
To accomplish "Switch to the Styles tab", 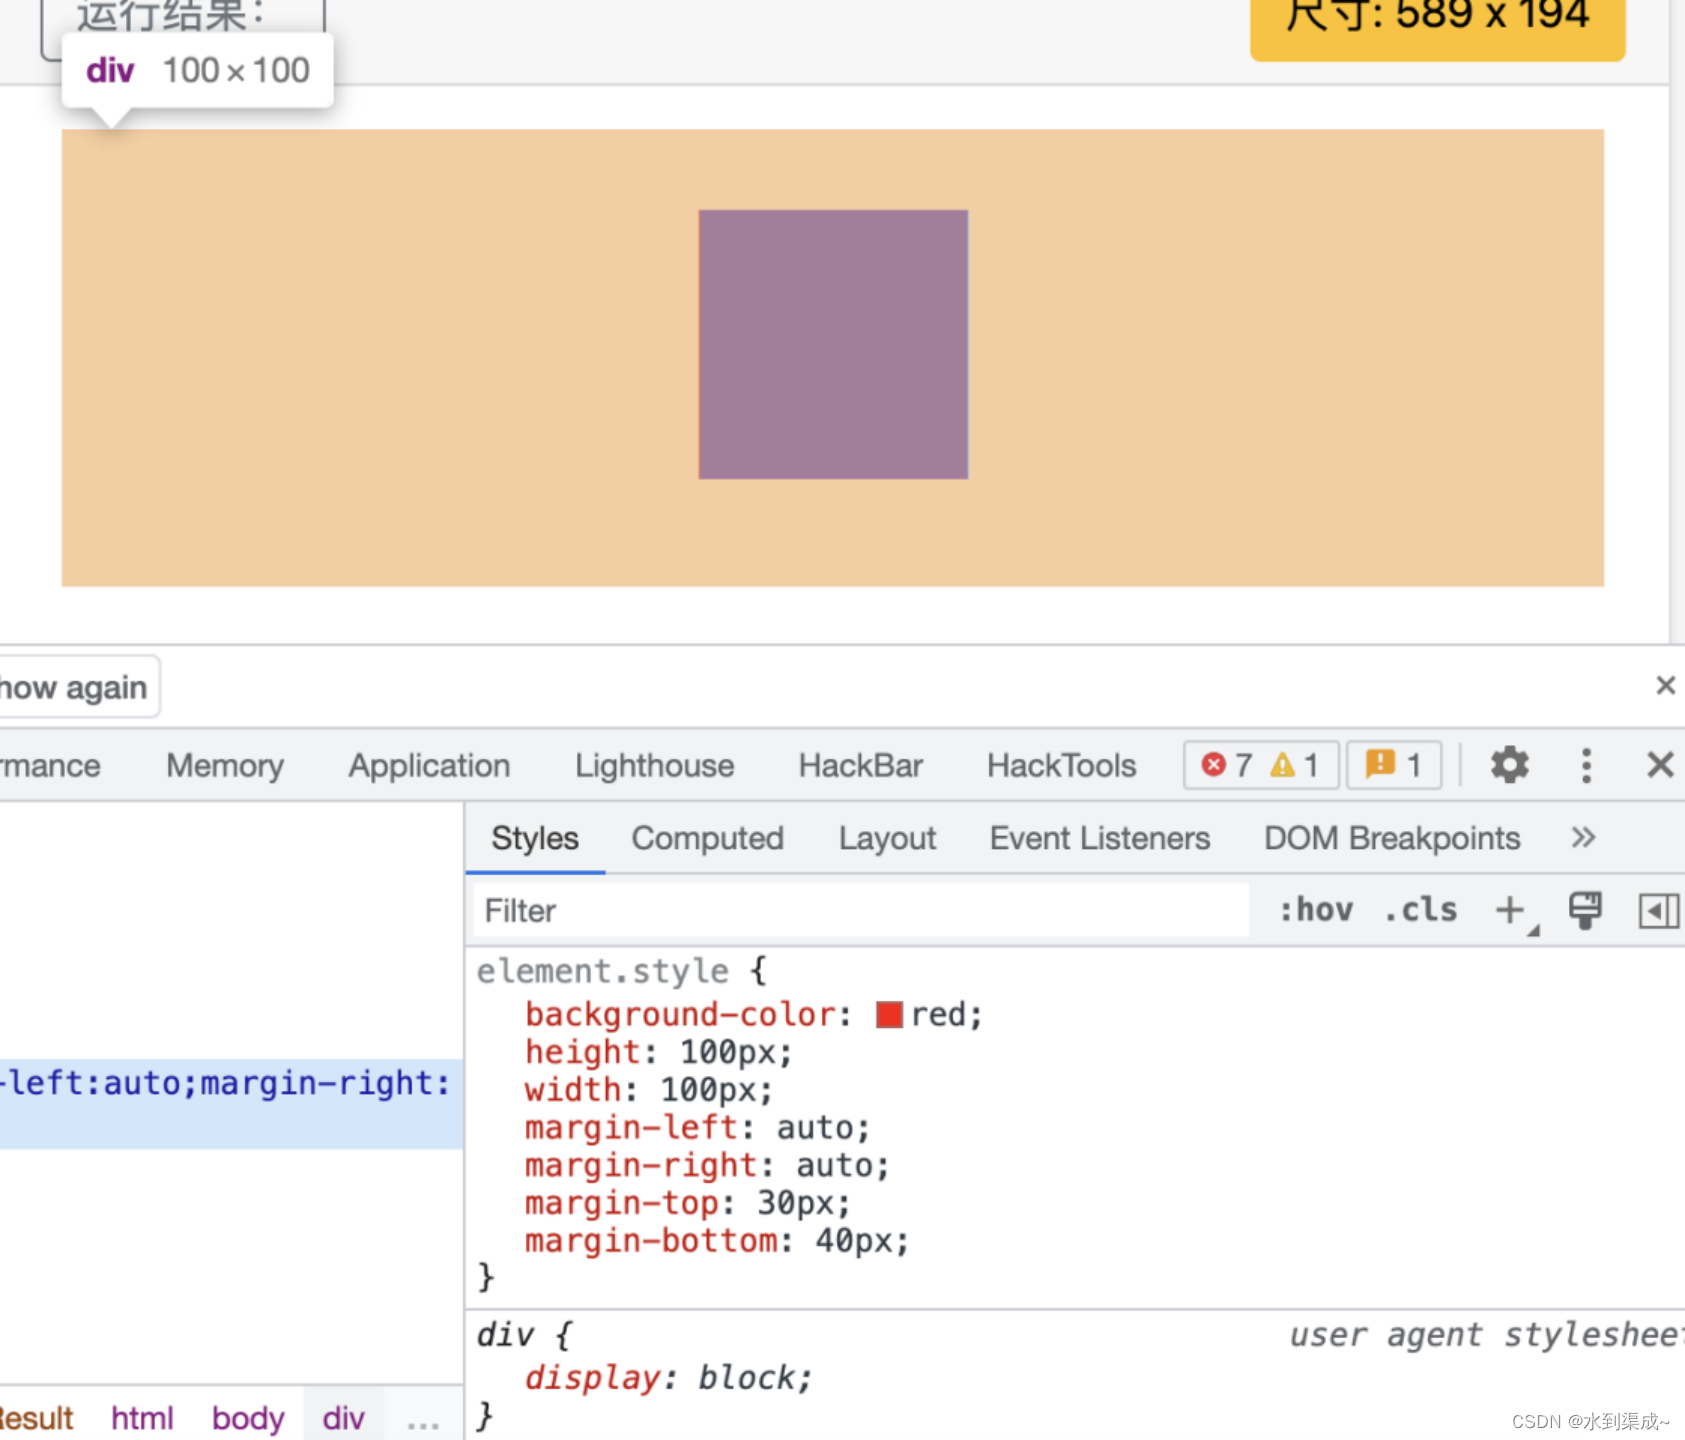I will [535, 838].
